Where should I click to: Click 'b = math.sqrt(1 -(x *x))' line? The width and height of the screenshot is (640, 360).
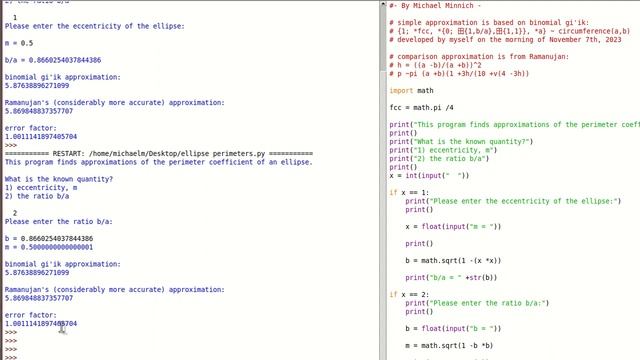[453, 260]
